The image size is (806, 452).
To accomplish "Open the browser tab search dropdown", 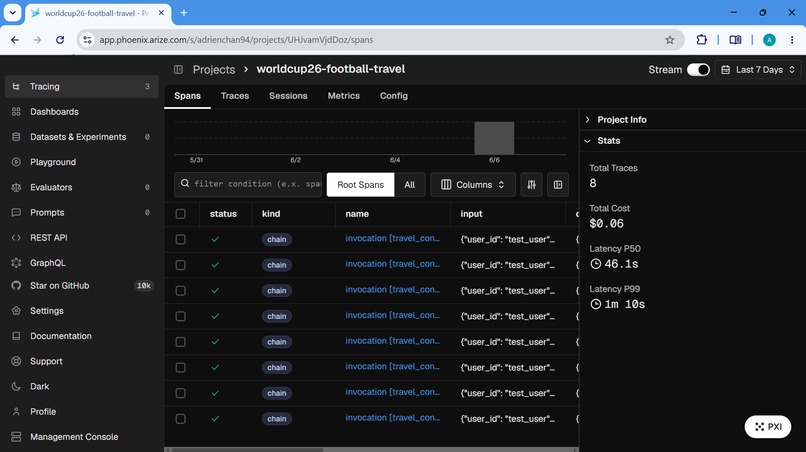I will [x=12, y=13].
